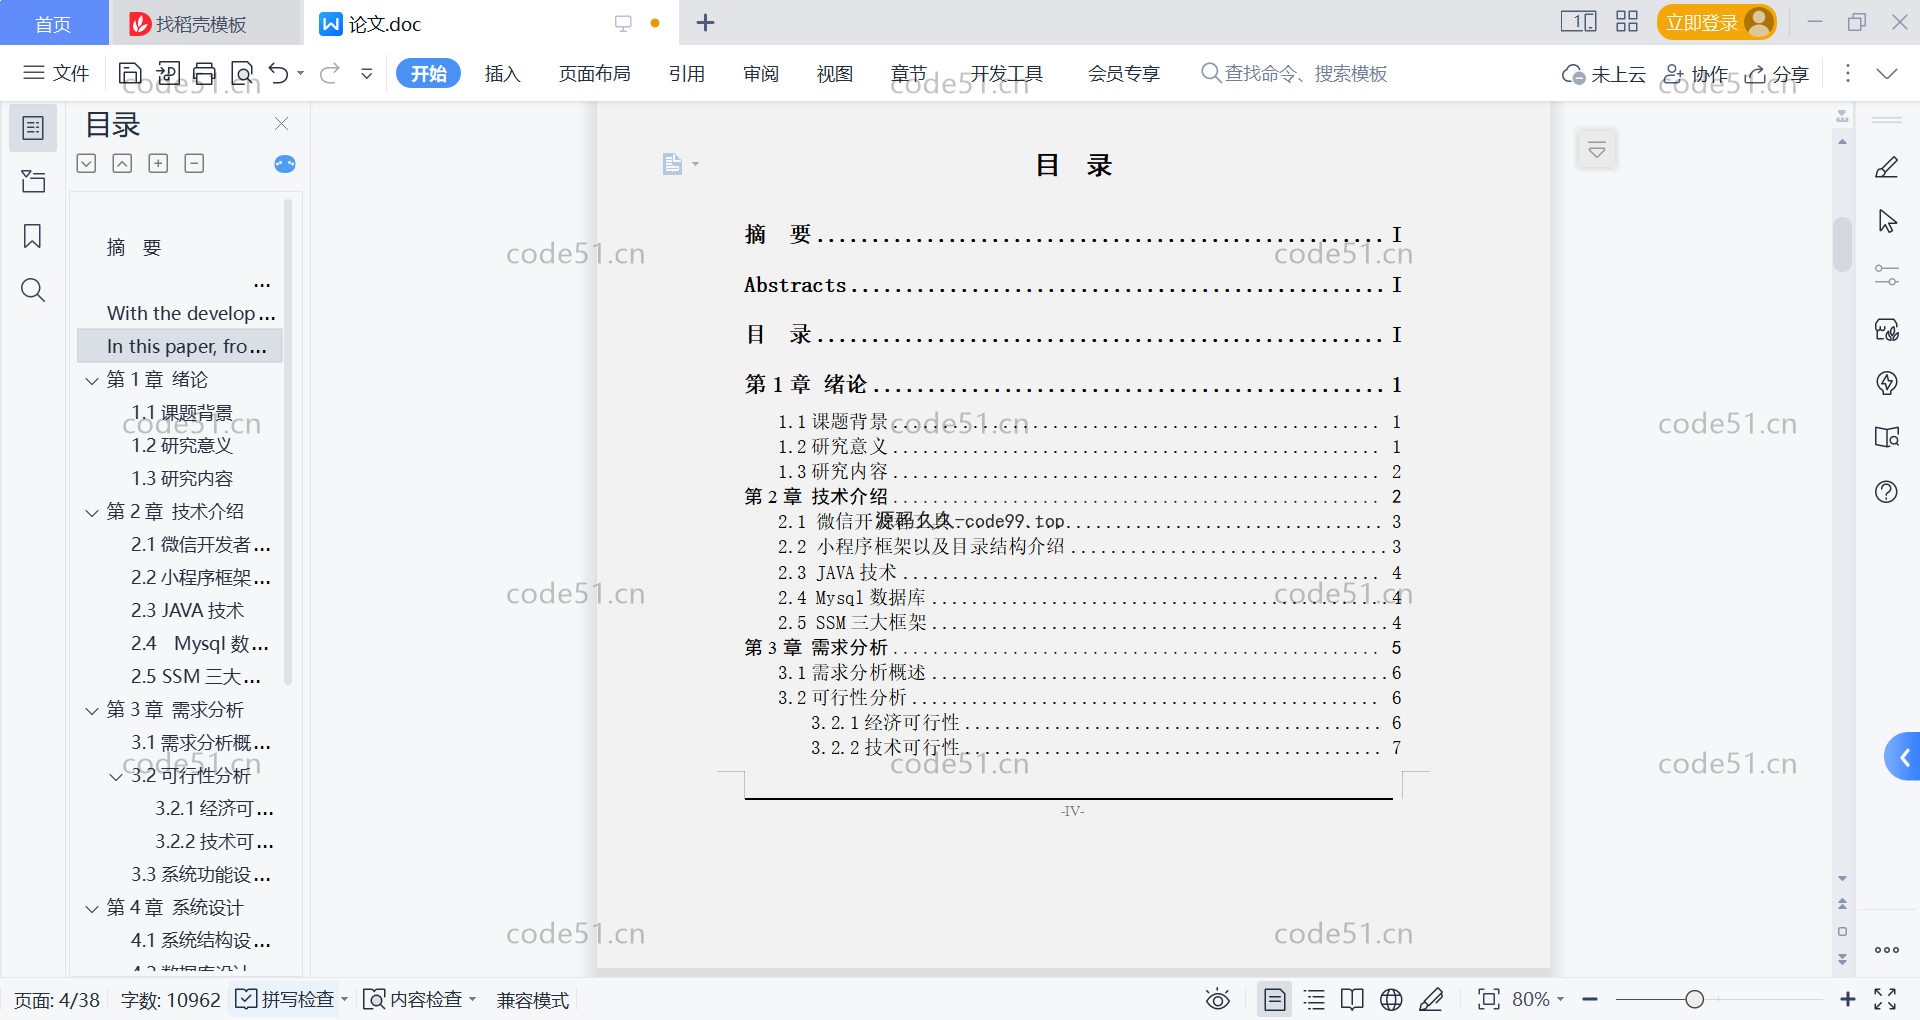Click the fit page zoom icon
This screenshot has height=1020, width=1920.
[x=1488, y=999]
